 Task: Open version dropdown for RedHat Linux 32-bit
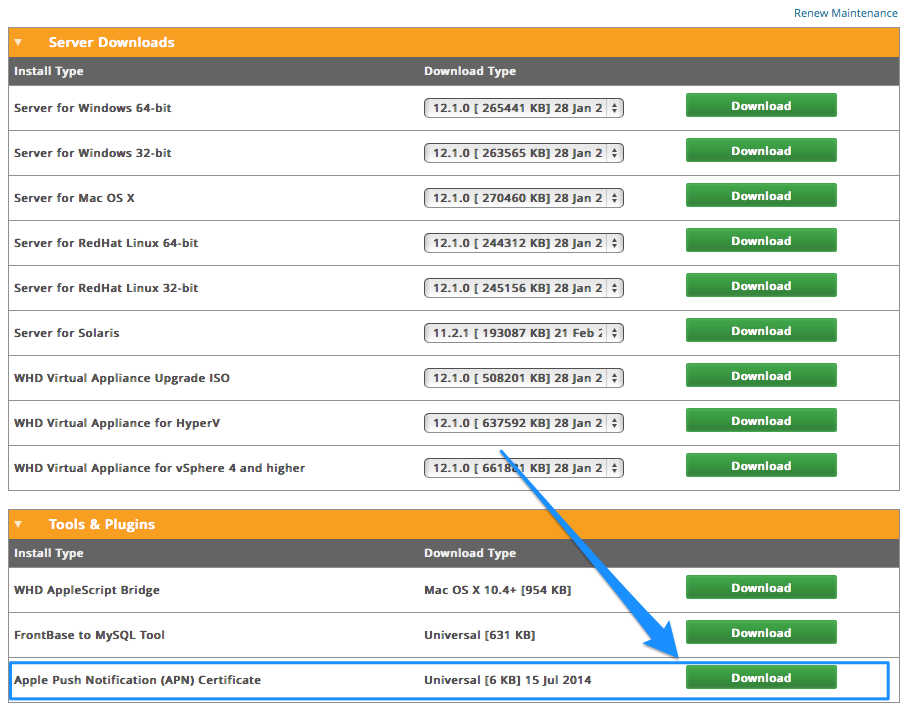[523, 288]
